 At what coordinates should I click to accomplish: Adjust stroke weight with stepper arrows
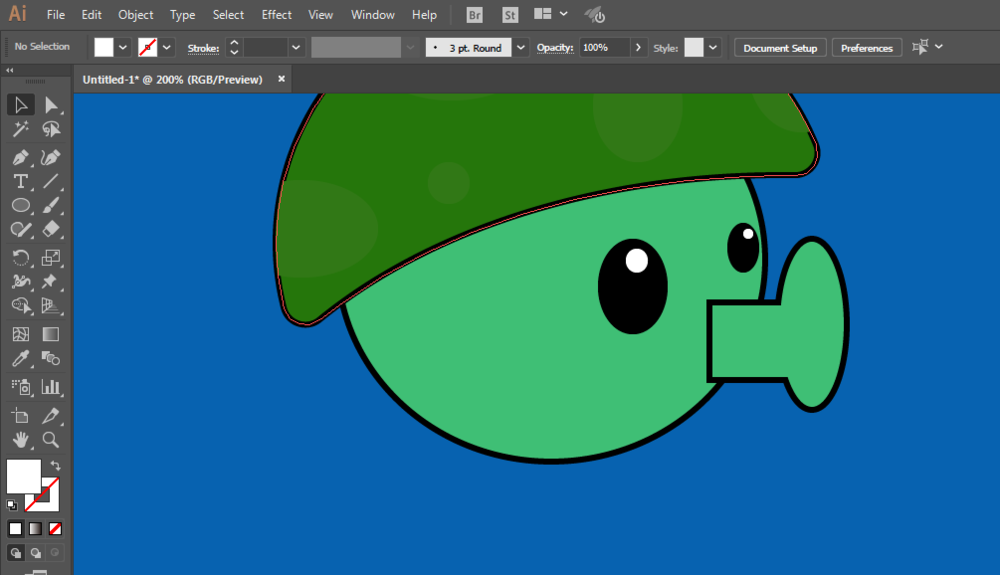tap(234, 47)
